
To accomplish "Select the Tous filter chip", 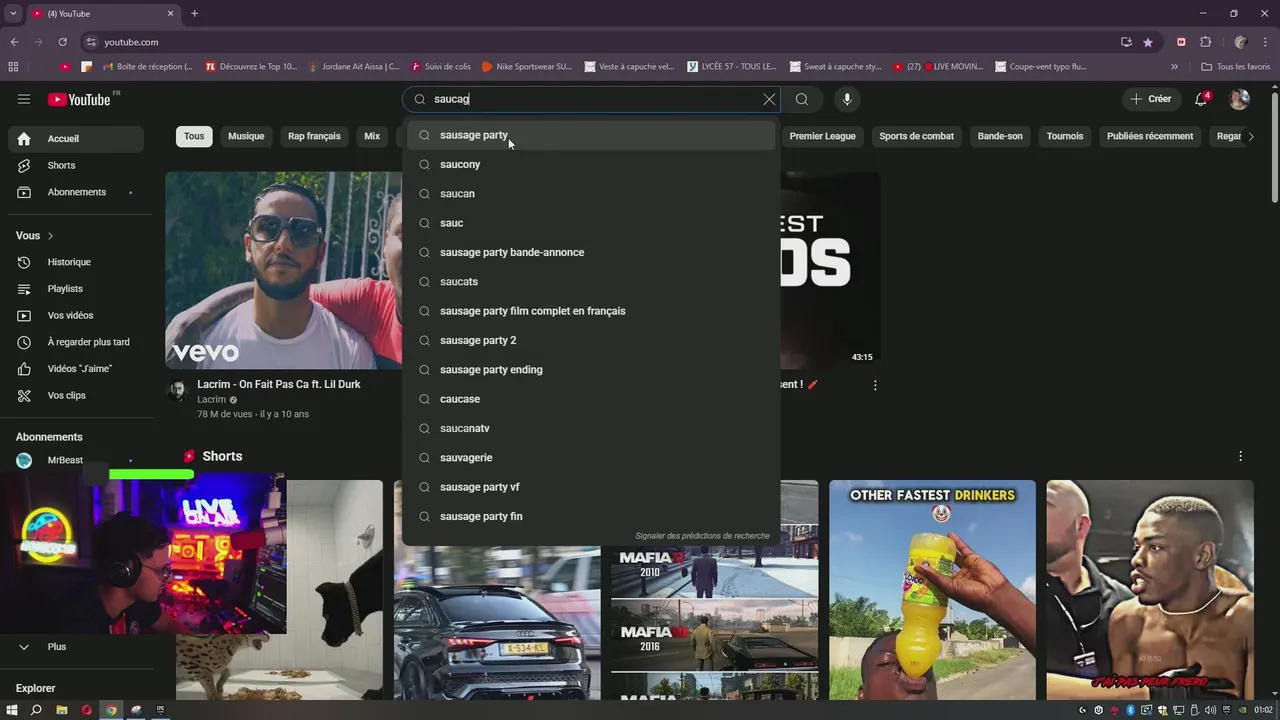I will (x=194, y=136).
